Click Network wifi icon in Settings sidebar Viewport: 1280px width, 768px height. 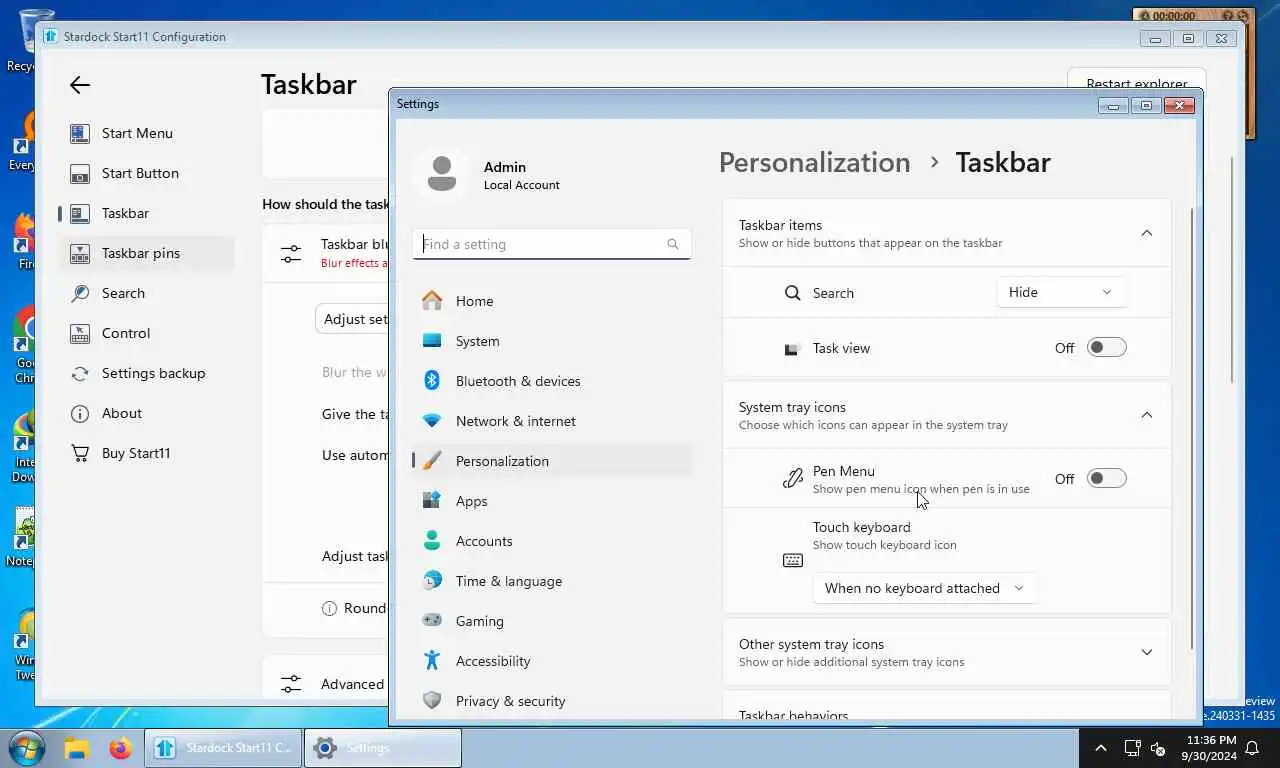coord(432,421)
